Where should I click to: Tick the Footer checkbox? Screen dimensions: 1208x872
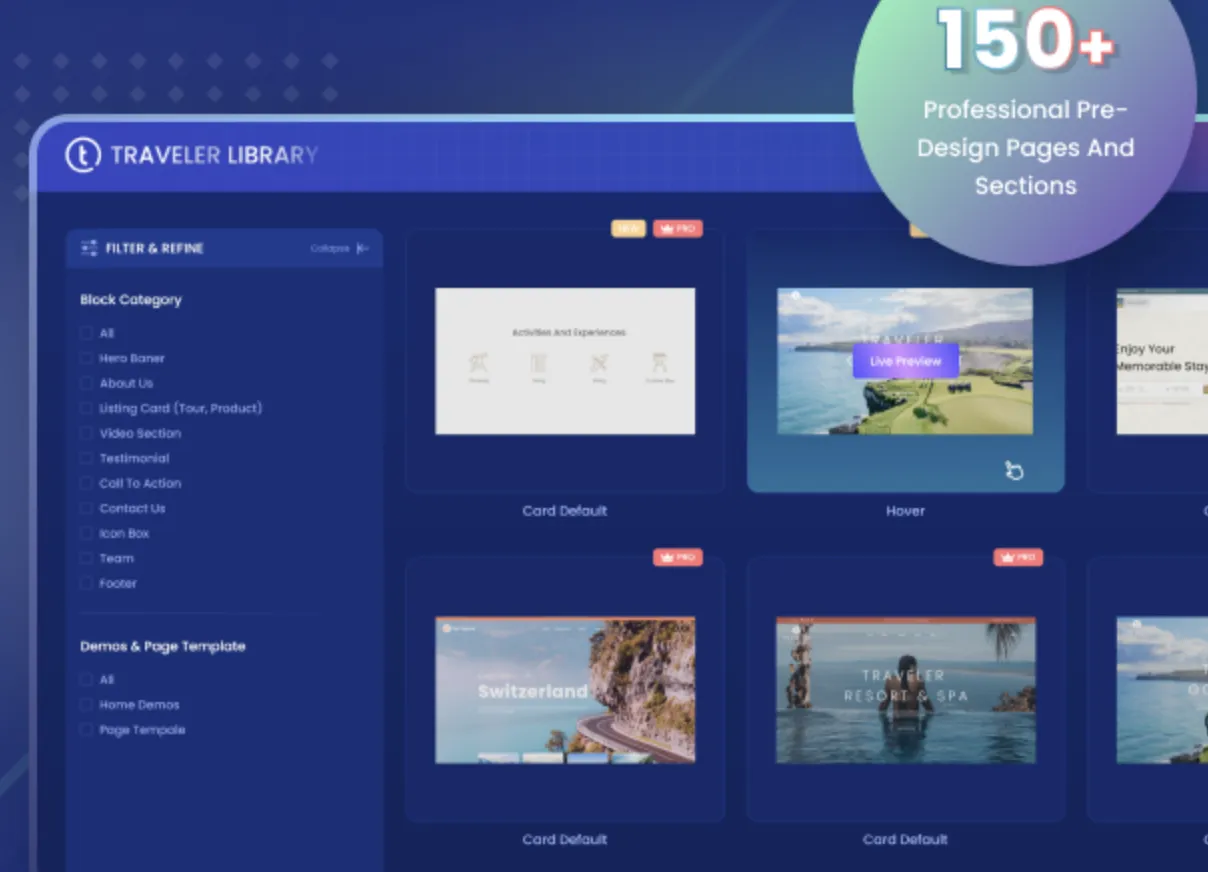87,583
